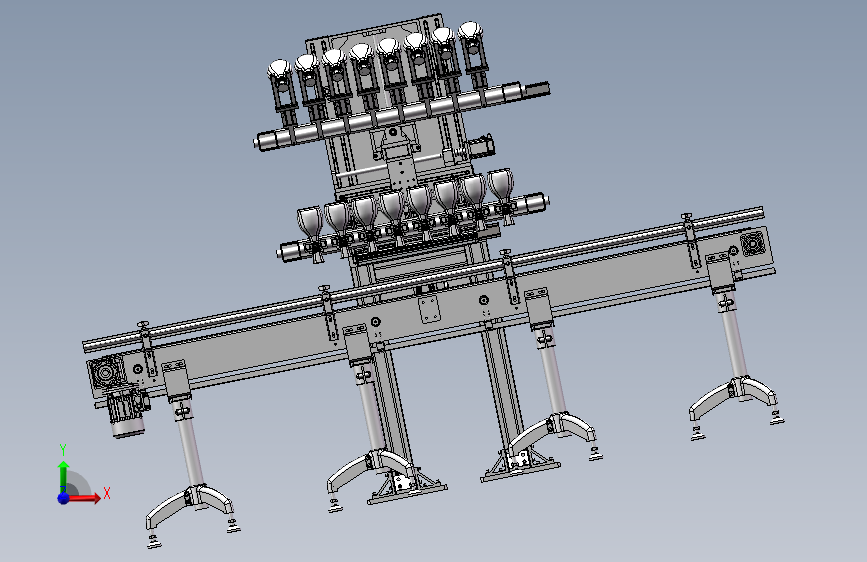Click the red X axis arrow of the triad
867x562 pixels.
coord(84,498)
